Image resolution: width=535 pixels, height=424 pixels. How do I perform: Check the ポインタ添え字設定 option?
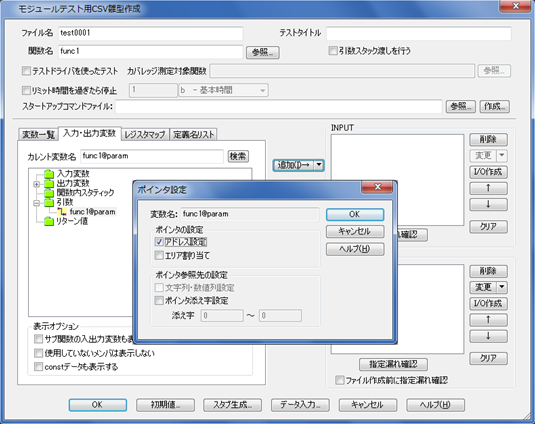pos(159,301)
